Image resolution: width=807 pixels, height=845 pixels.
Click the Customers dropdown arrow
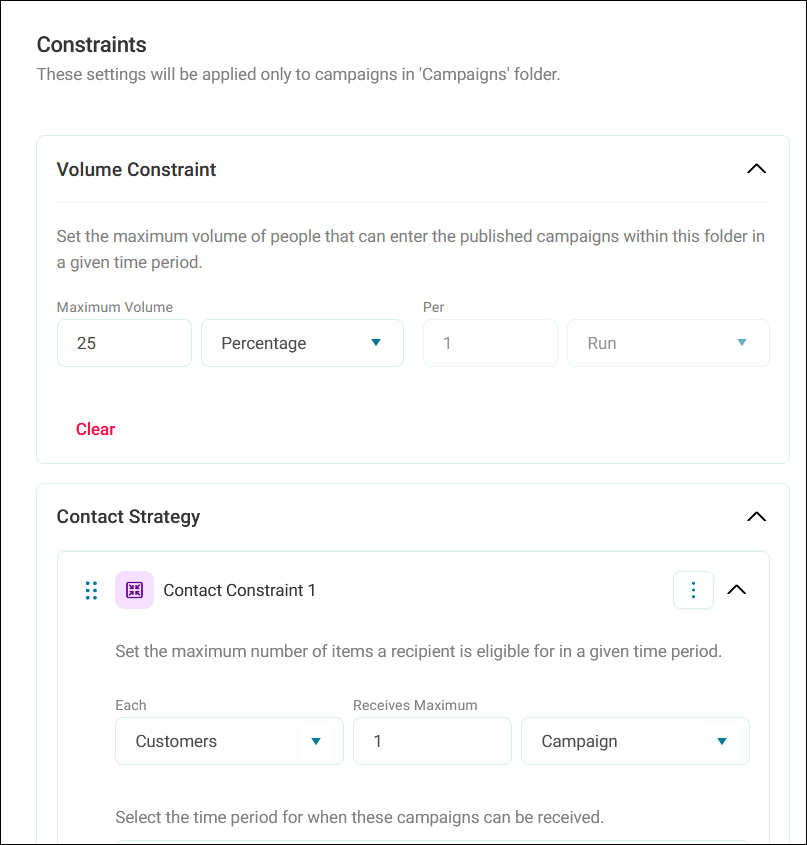(316, 741)
